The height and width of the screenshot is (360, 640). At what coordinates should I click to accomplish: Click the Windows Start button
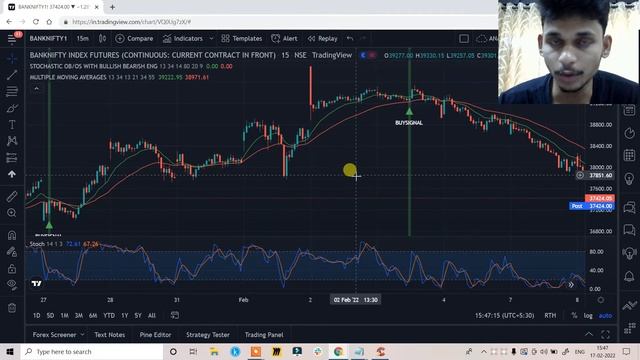10,351
